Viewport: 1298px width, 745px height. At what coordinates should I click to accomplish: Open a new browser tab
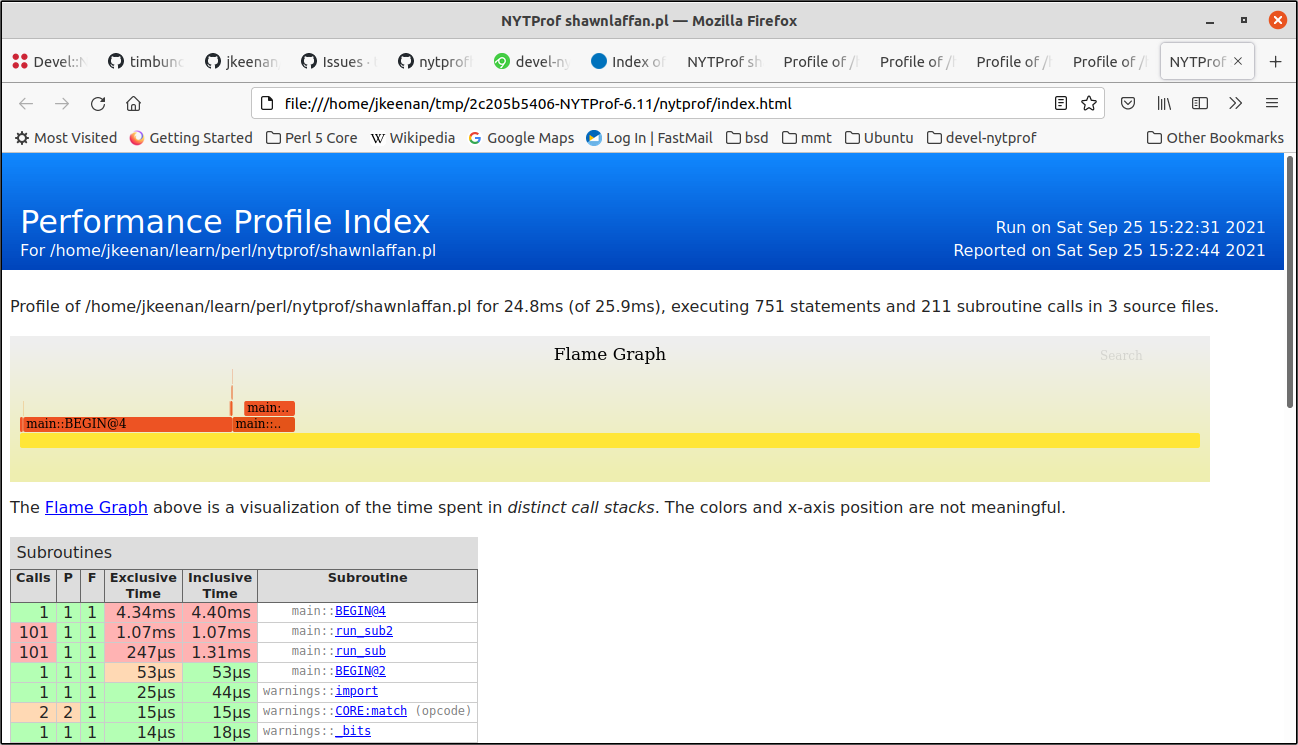coord(1275,62)
